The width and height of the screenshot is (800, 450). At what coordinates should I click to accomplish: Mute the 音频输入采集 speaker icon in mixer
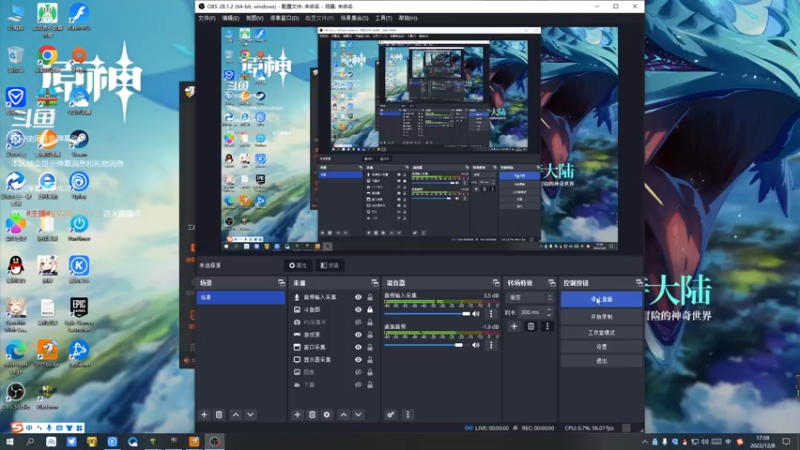pos(476,314)
